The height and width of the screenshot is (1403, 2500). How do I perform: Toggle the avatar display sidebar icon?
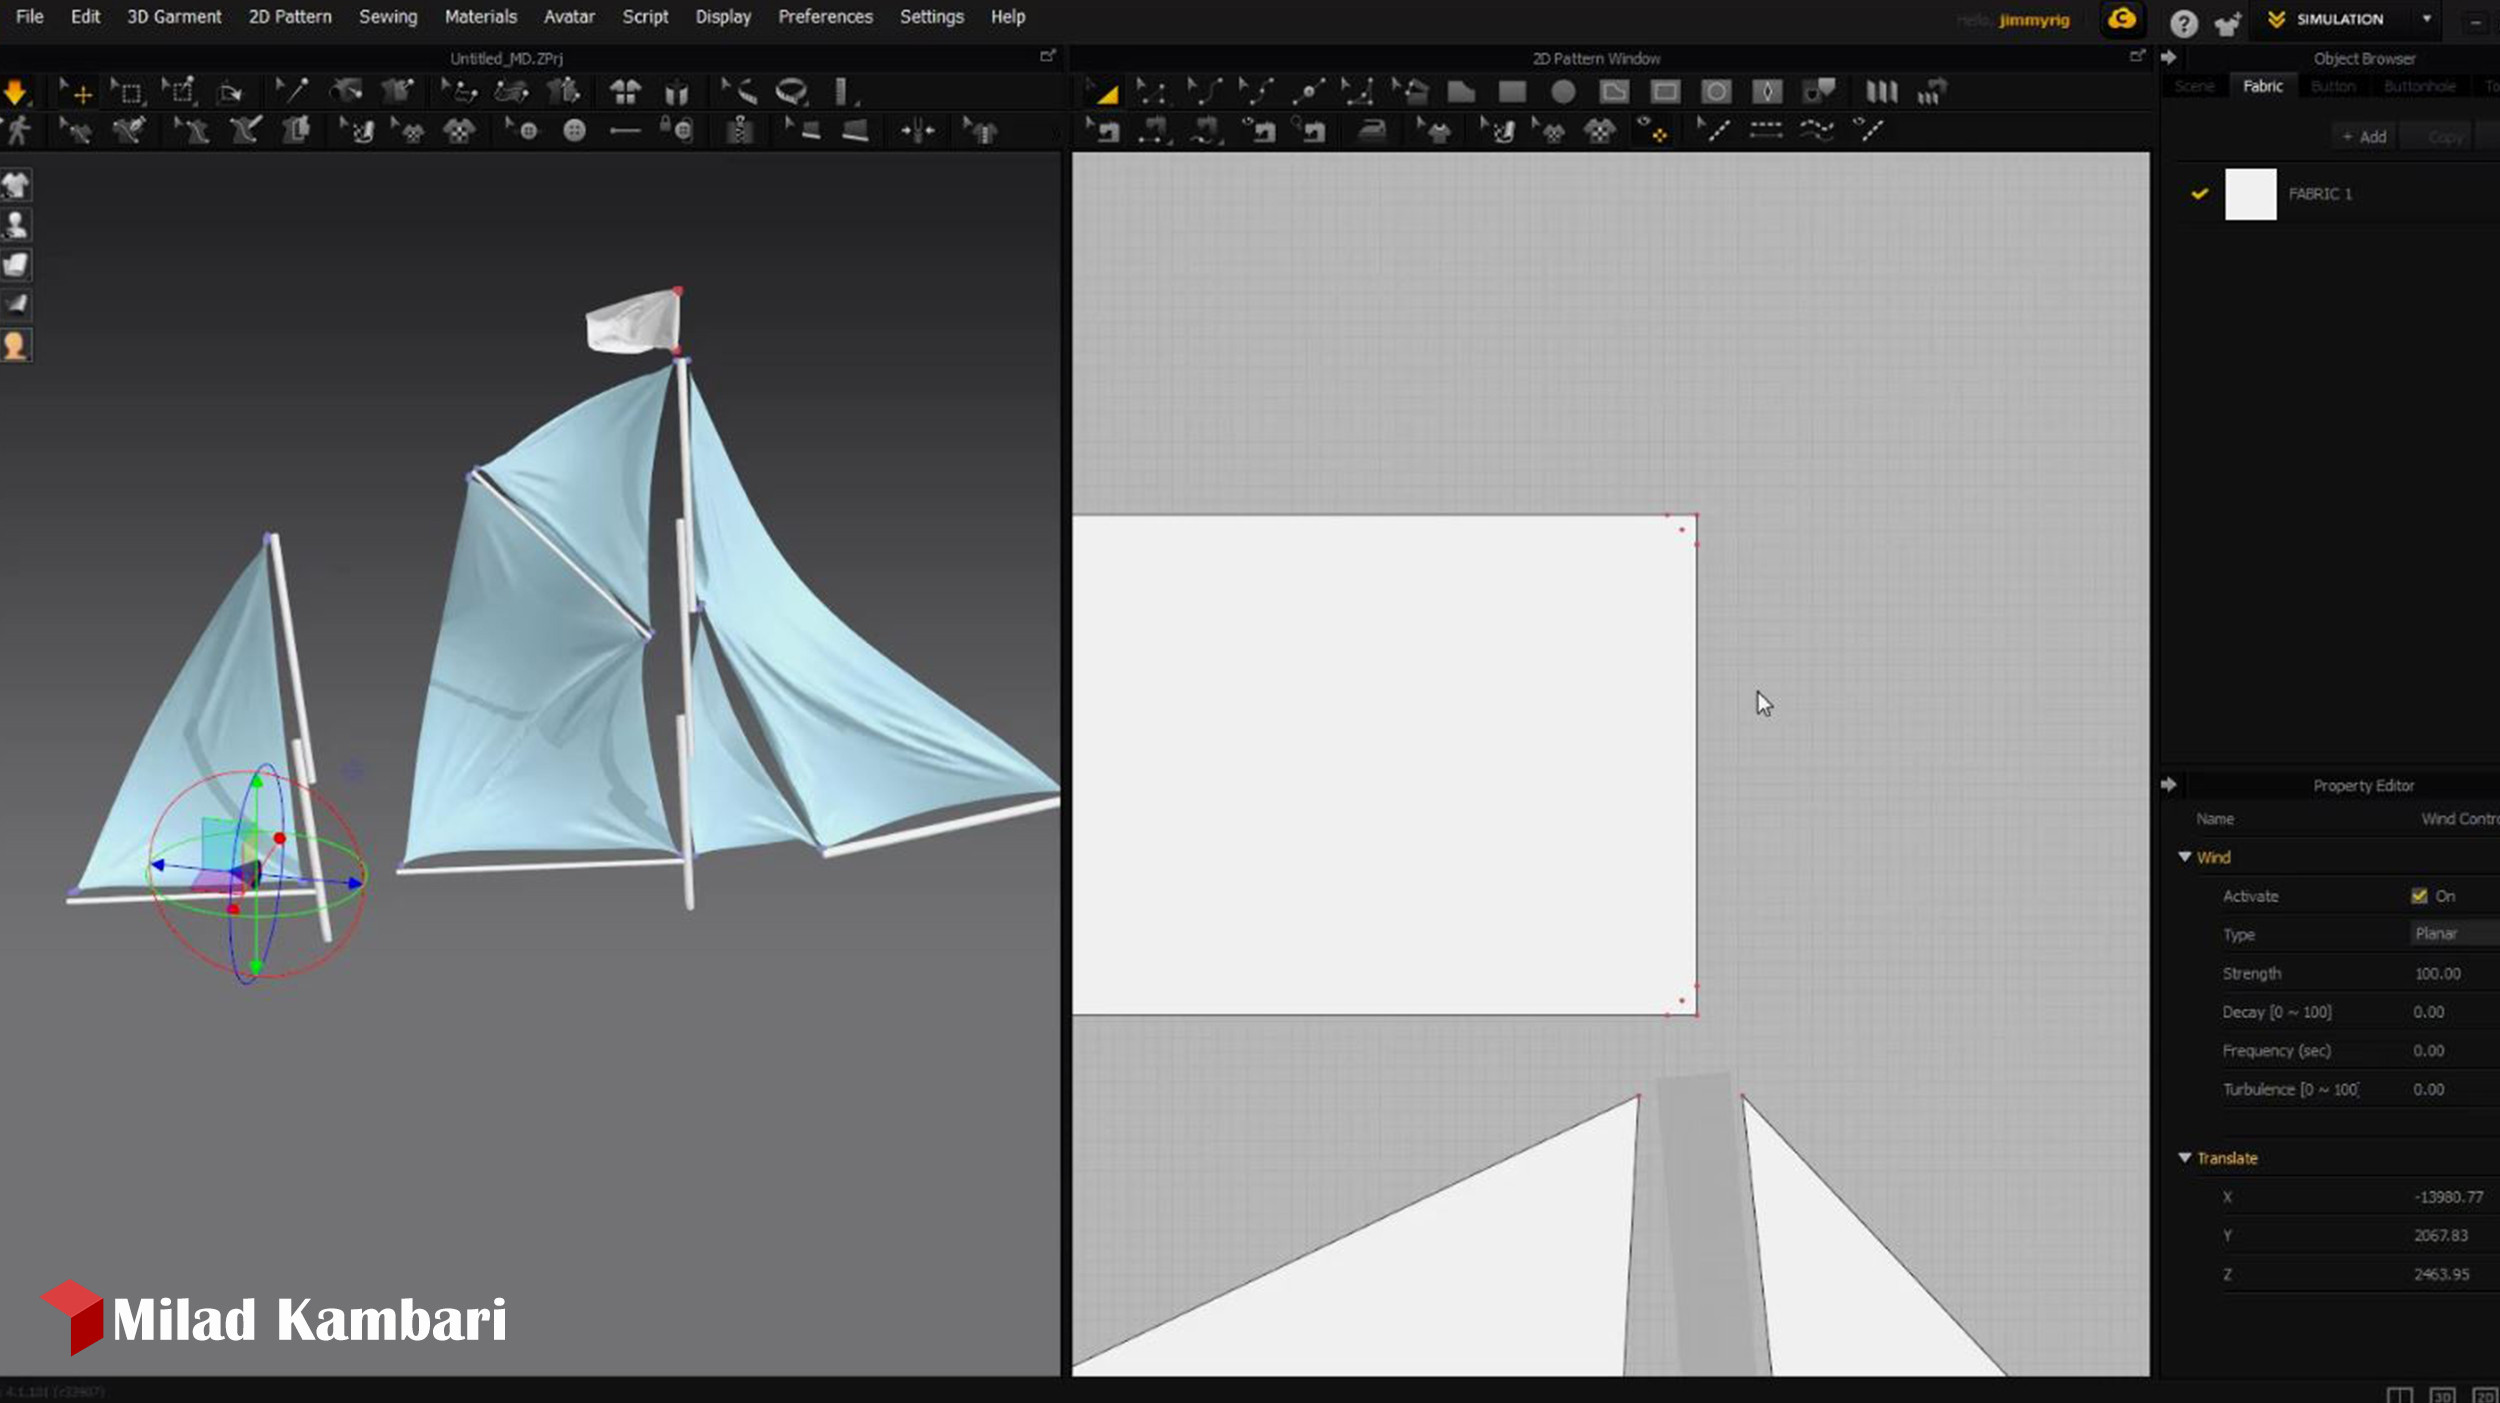pyautogui.click(x=15, y=225)
